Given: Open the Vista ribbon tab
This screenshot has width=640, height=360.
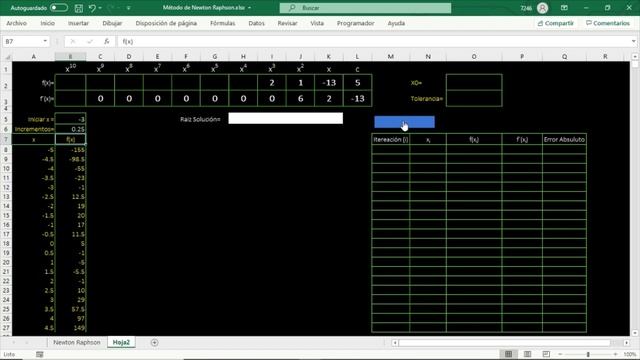Looking at the screenshot, I should [x=317, y=23].
